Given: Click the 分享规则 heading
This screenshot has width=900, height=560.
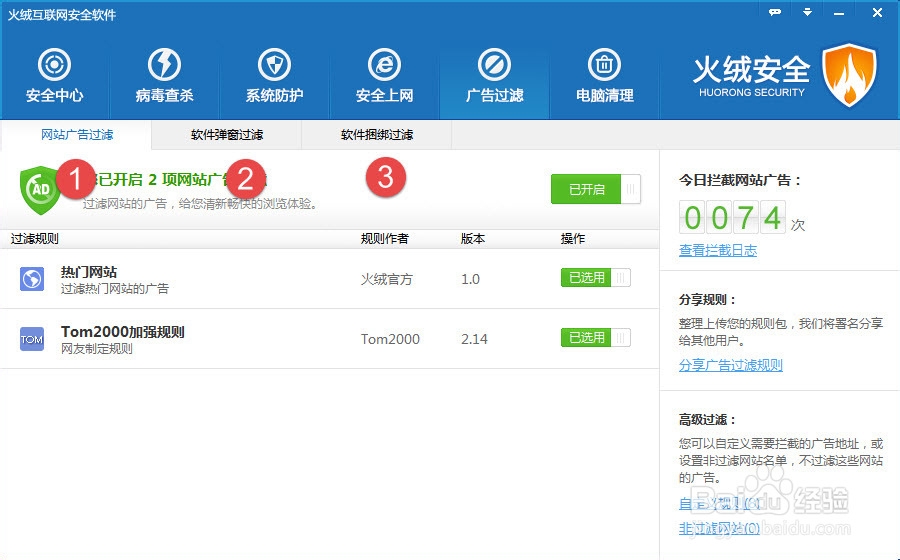Looking at the screenshot, I should click(x=708, y=300).
